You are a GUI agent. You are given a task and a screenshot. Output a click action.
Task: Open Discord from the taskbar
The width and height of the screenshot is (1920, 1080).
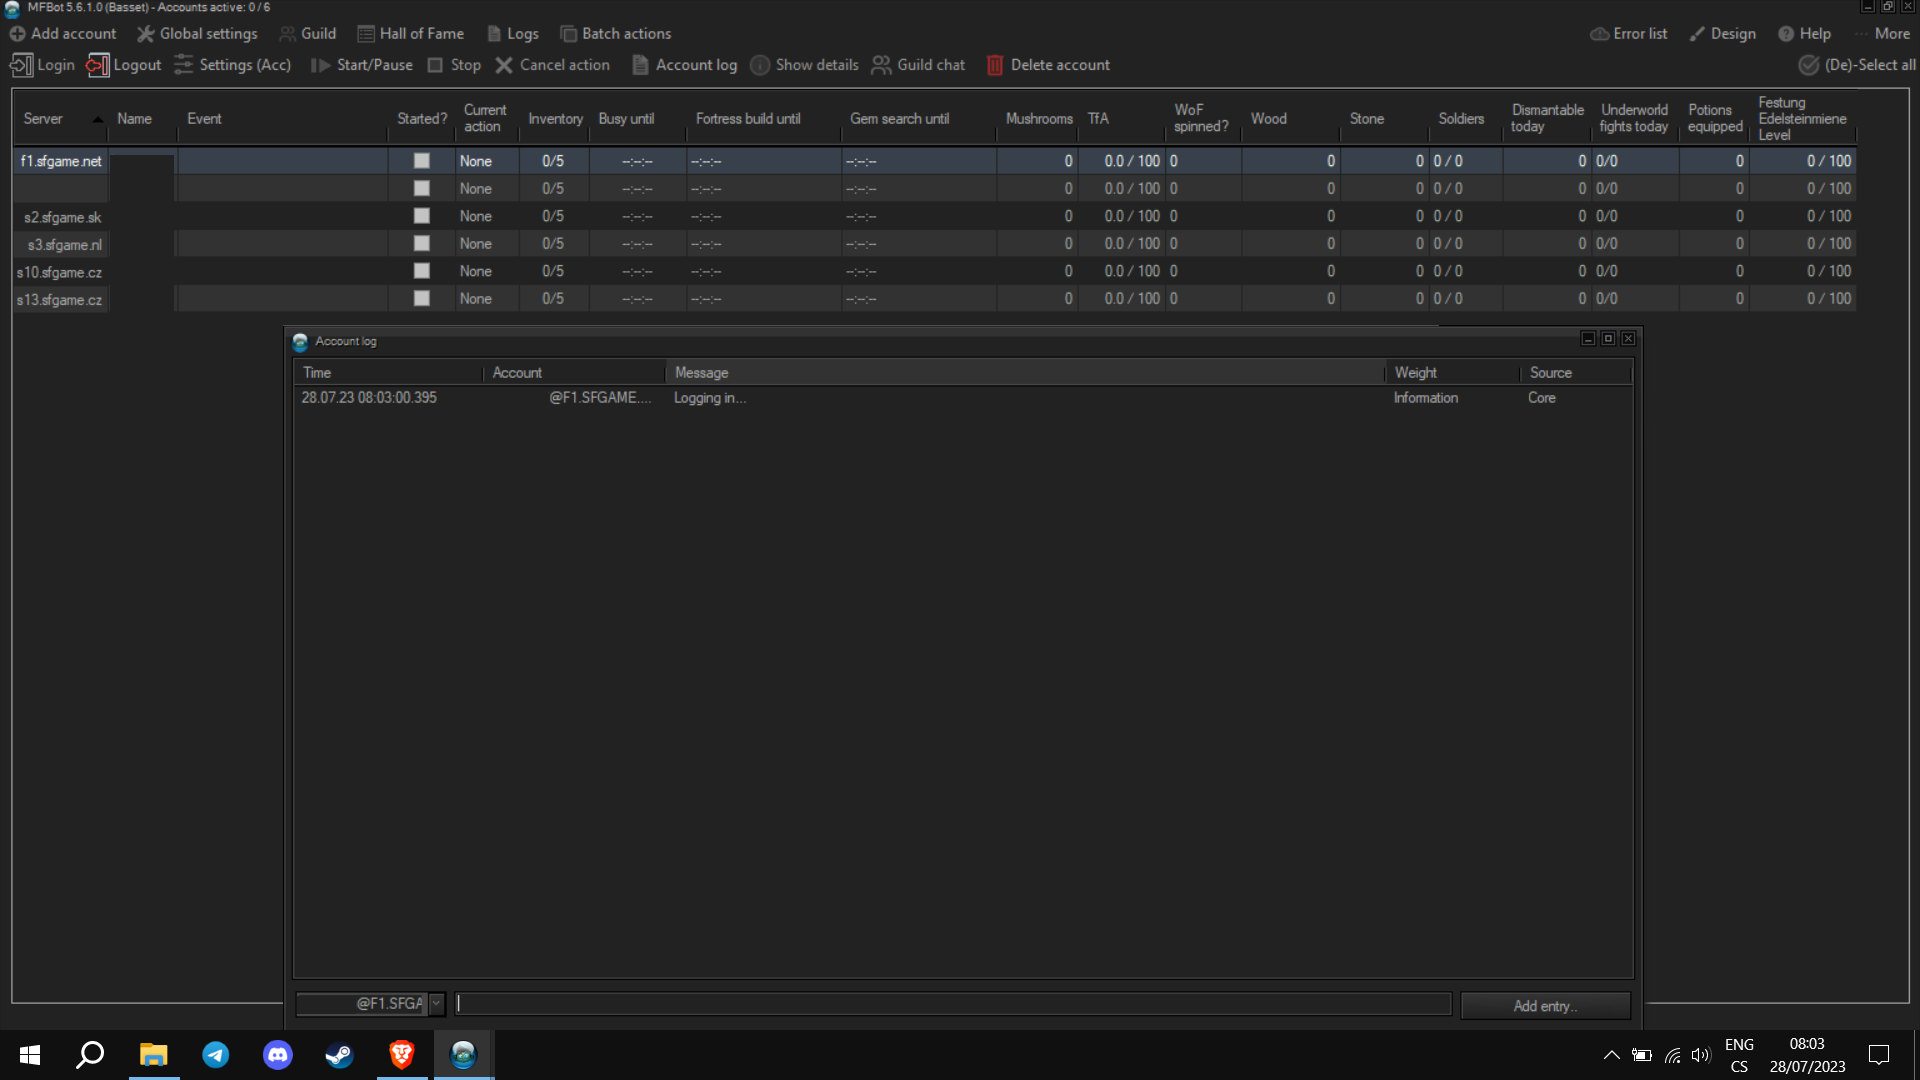point(278,1055)
